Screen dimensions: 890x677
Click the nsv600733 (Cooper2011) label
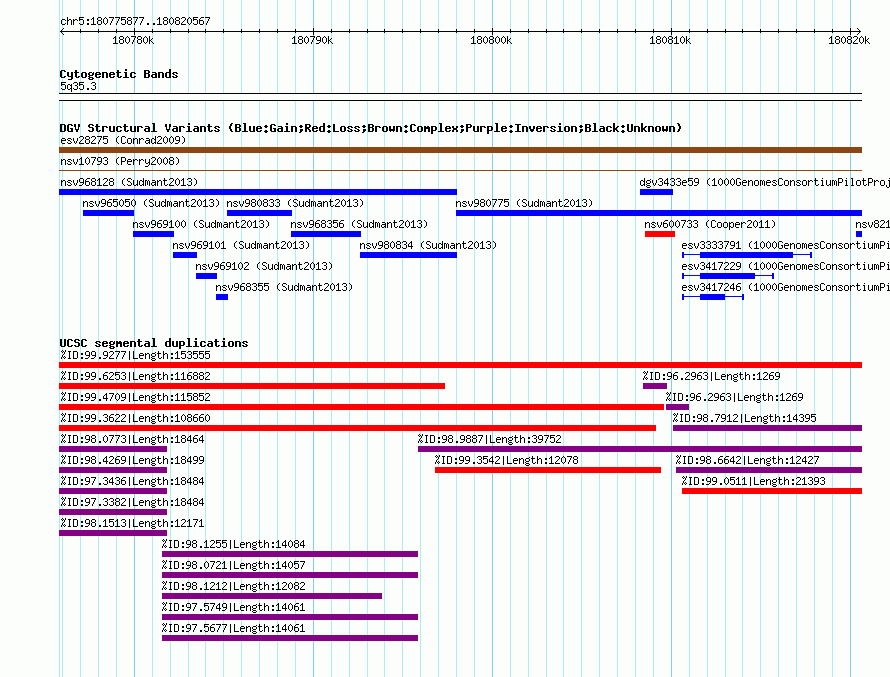point(710,224)
